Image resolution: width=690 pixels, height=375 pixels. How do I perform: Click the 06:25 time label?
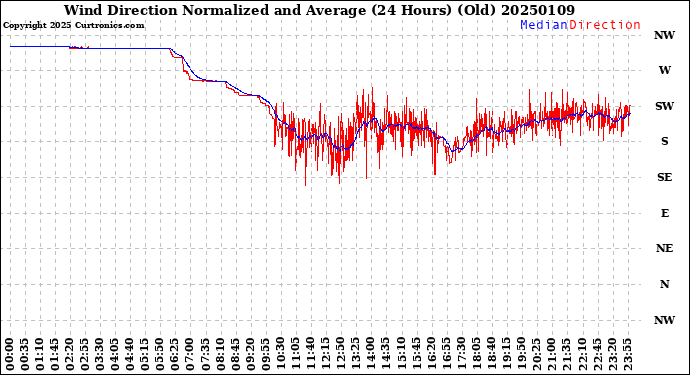[176, 355]
